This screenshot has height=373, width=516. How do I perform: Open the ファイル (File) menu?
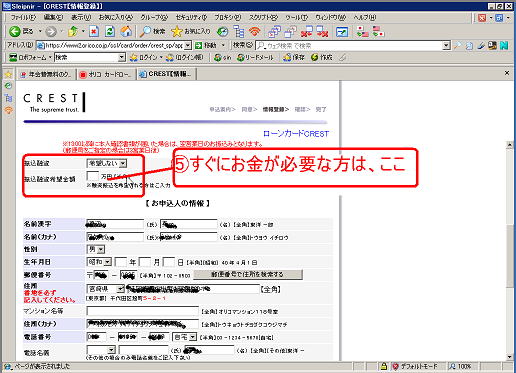coord(23,17)
